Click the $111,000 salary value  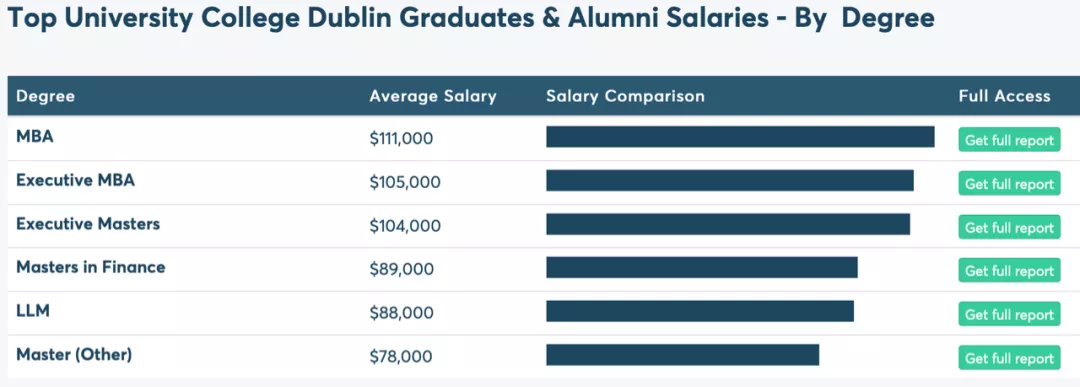coord(402,139)
